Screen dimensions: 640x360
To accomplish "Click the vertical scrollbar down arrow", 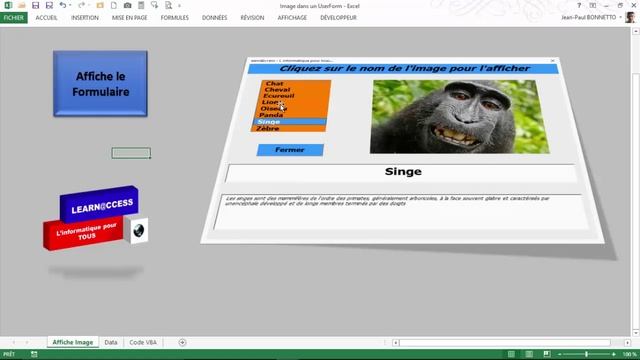I will (x=636, y=333).
